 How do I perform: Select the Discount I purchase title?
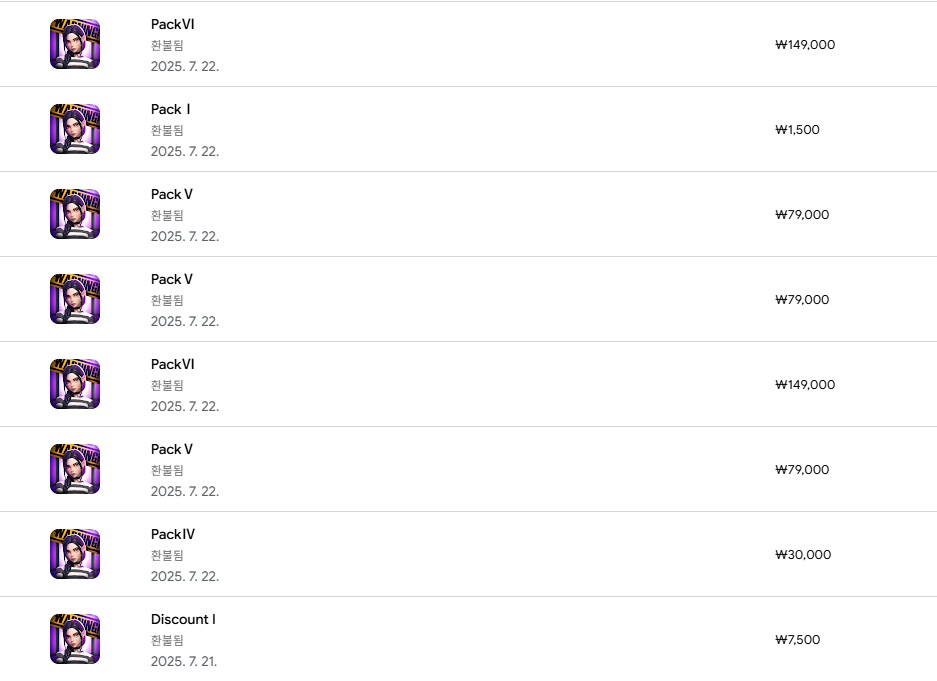tap(183, 619)
